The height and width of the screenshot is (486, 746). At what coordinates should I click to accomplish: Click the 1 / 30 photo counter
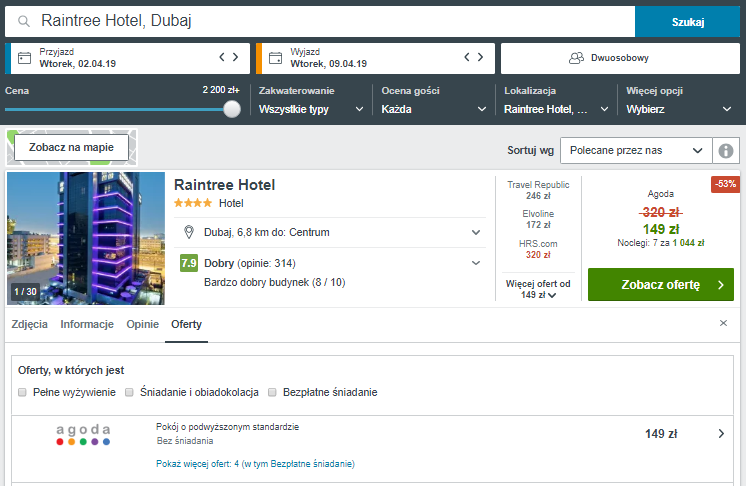pos(25,292)
